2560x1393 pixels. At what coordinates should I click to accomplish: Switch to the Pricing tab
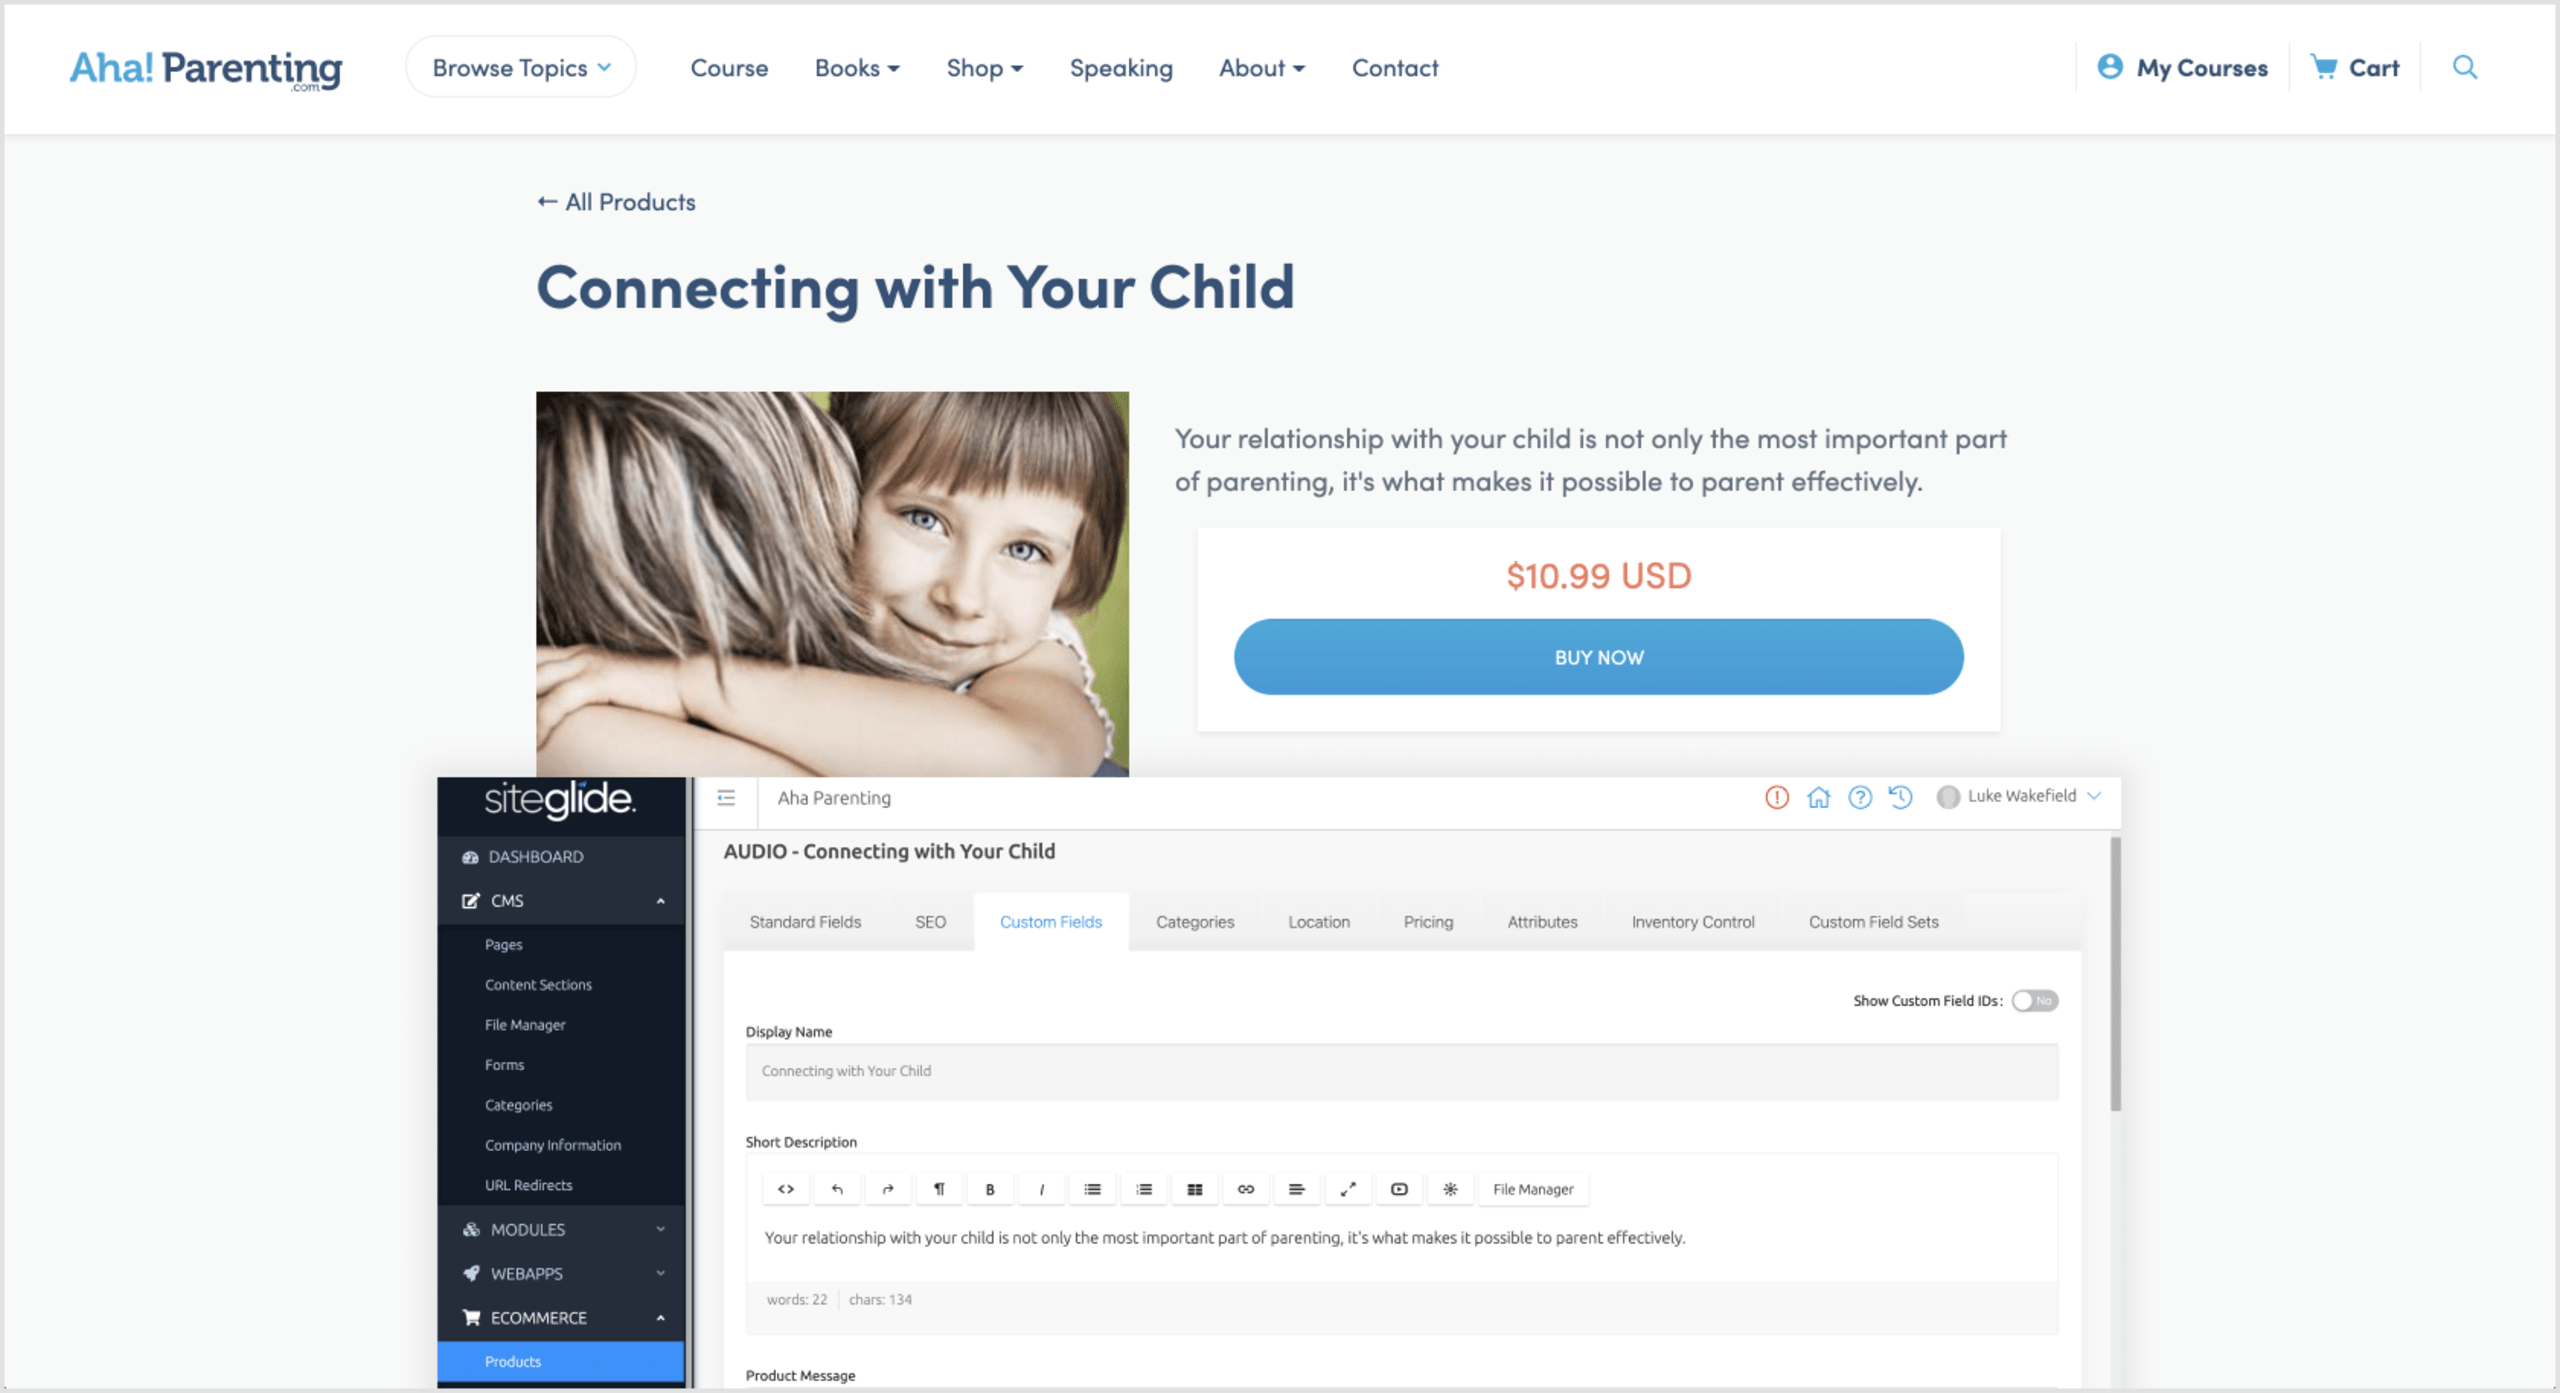[x=1427, y=920]
